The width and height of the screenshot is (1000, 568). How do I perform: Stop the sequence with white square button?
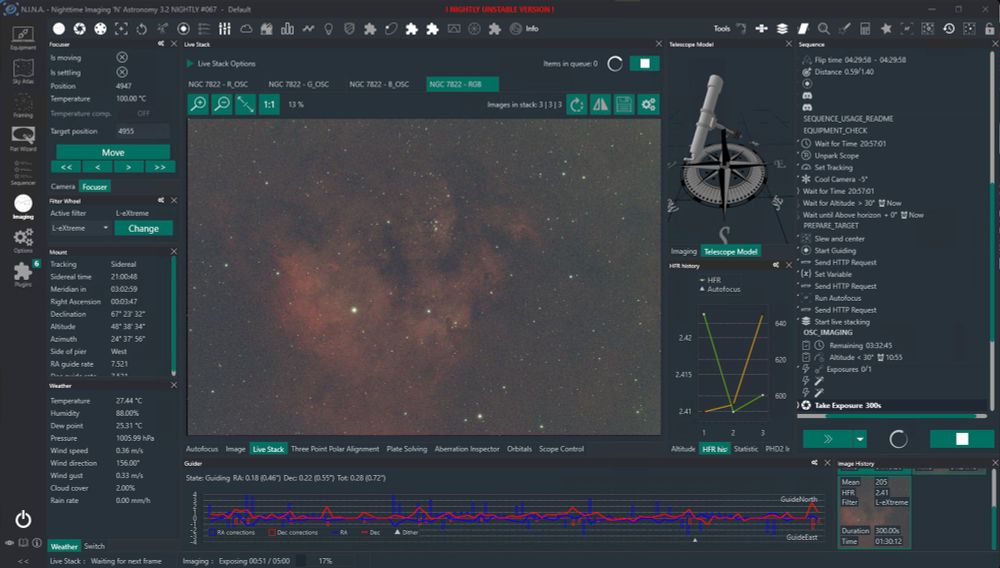coord(962,439)
